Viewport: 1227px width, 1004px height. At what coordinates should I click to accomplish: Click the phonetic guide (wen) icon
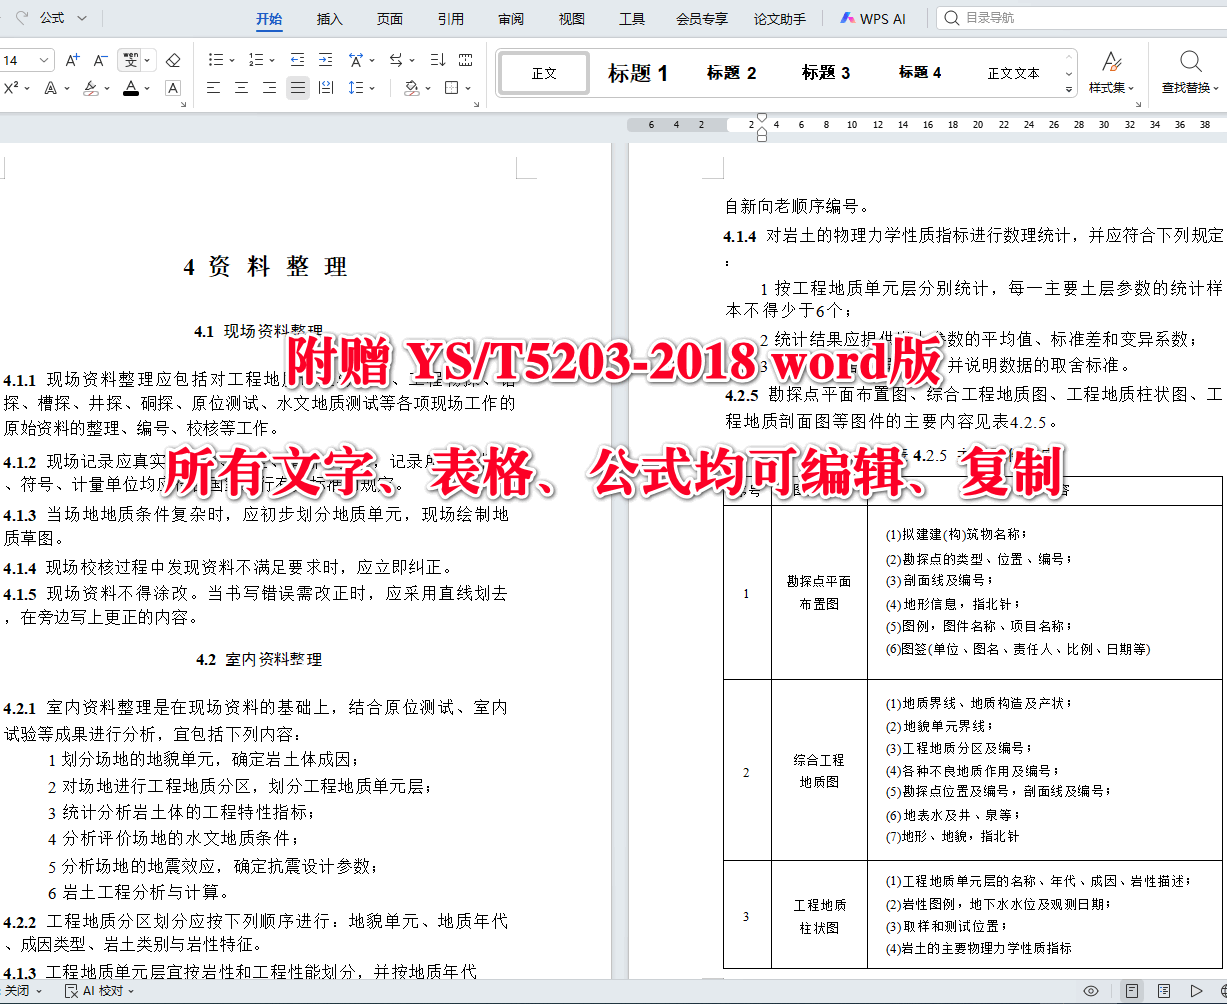131,61
